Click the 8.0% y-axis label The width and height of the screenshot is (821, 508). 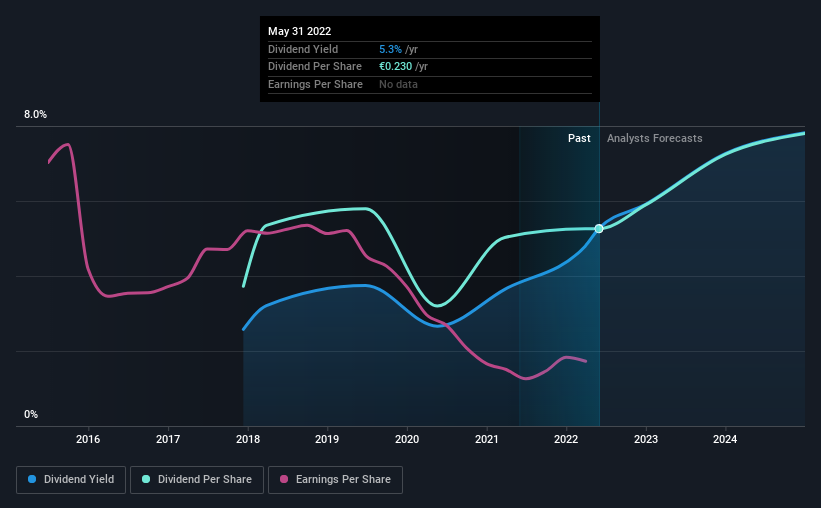[35, 114]
